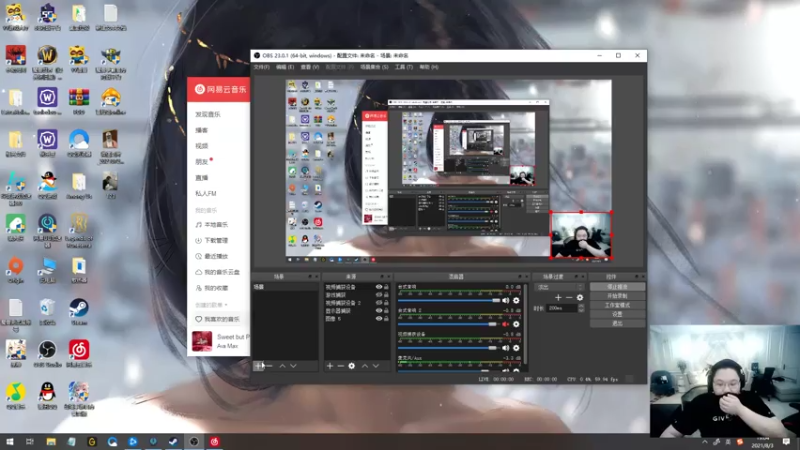Viewport: 800px width, 450px height.
Task: Remove selected scene with minus icon
Action: click(270, 366)
